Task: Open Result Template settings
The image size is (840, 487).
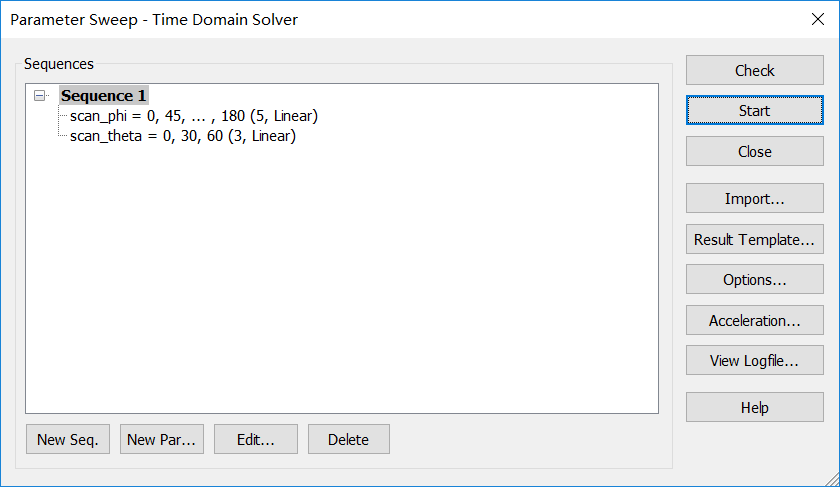Action: [x=754, y=239]
